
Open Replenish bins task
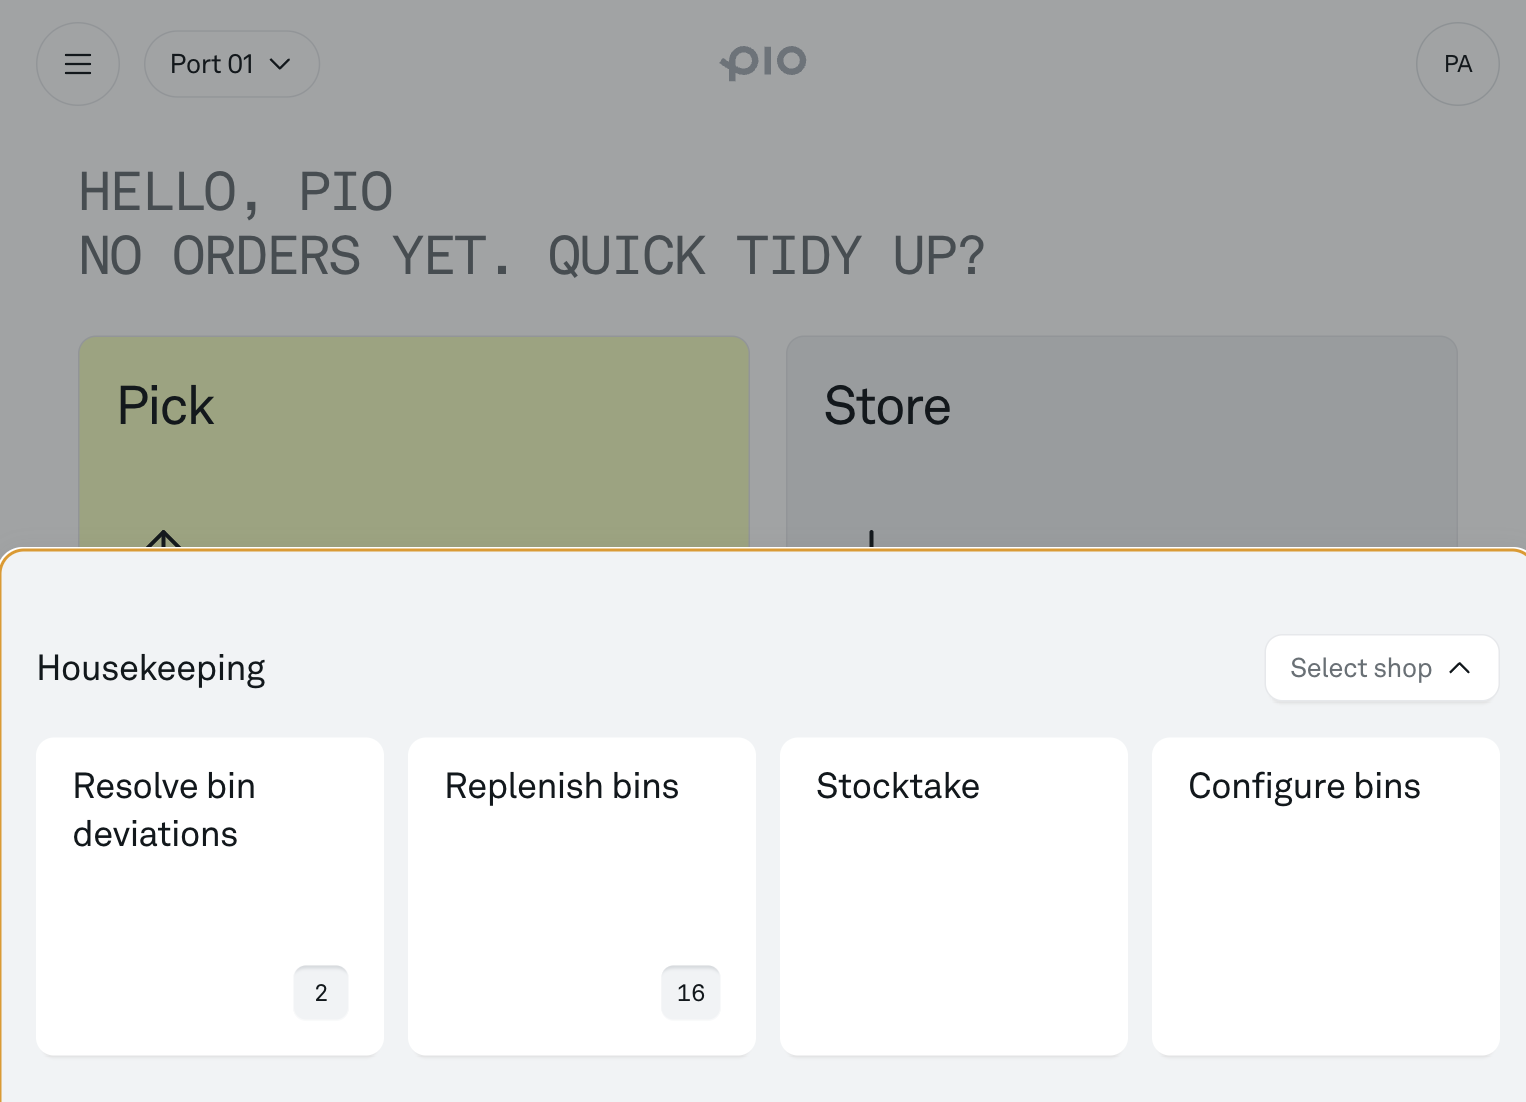[x=582, y=896]
